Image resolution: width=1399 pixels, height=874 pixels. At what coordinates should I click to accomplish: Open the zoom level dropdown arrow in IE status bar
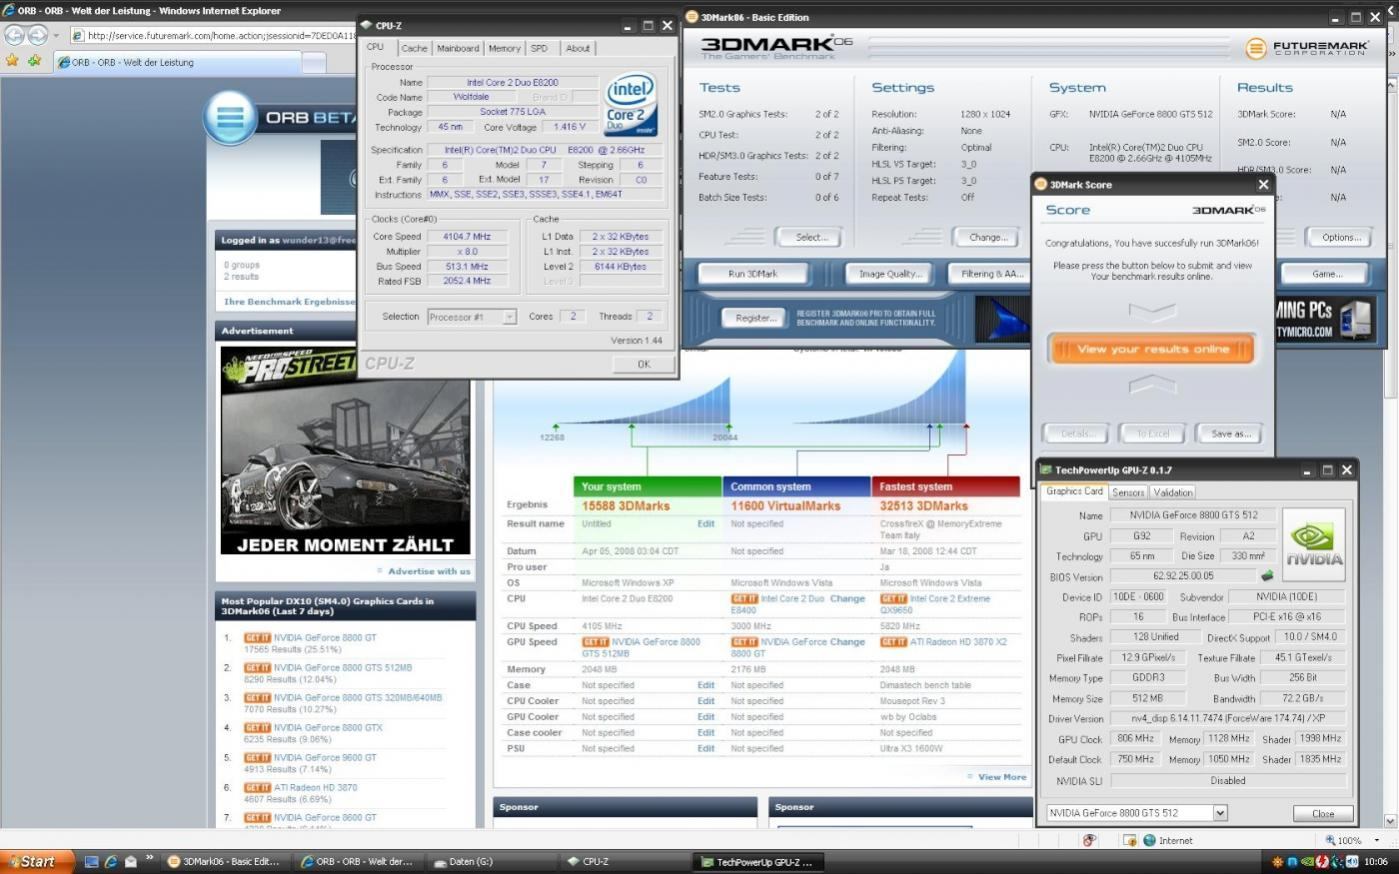1377,840
